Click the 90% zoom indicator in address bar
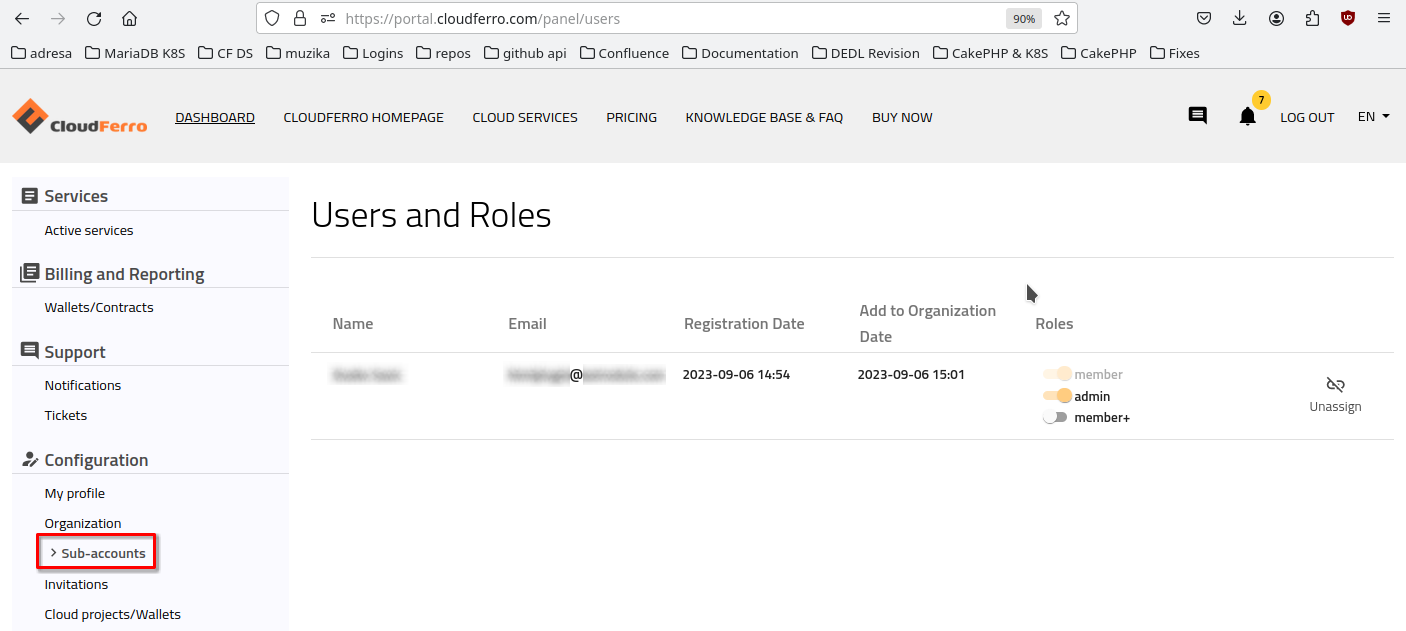This screenshot has height=631, width=1406. [1023, 17]
